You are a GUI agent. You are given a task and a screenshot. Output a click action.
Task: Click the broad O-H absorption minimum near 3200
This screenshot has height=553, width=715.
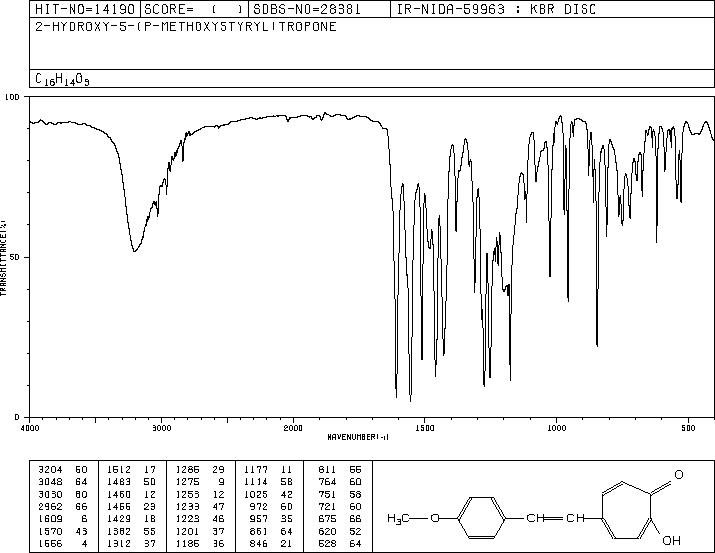[134, 250]
